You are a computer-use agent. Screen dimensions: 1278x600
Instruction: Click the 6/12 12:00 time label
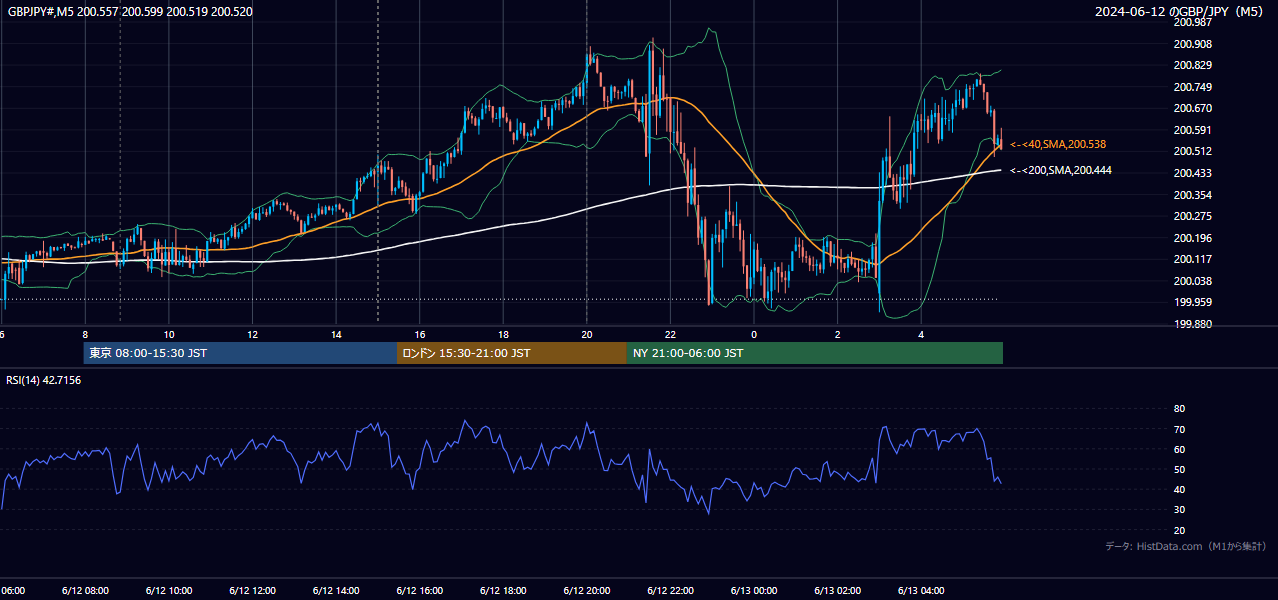pos(252,591)
